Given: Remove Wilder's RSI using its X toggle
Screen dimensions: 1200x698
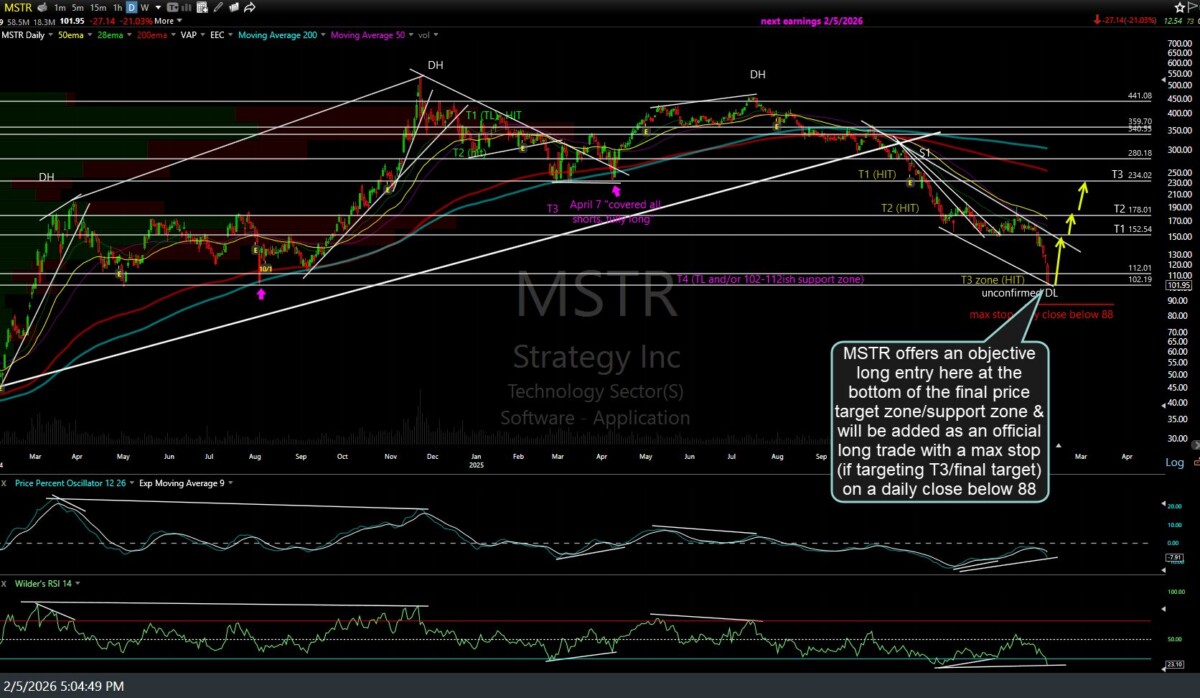Looking at the screenshot, I should tap(5, 583).
